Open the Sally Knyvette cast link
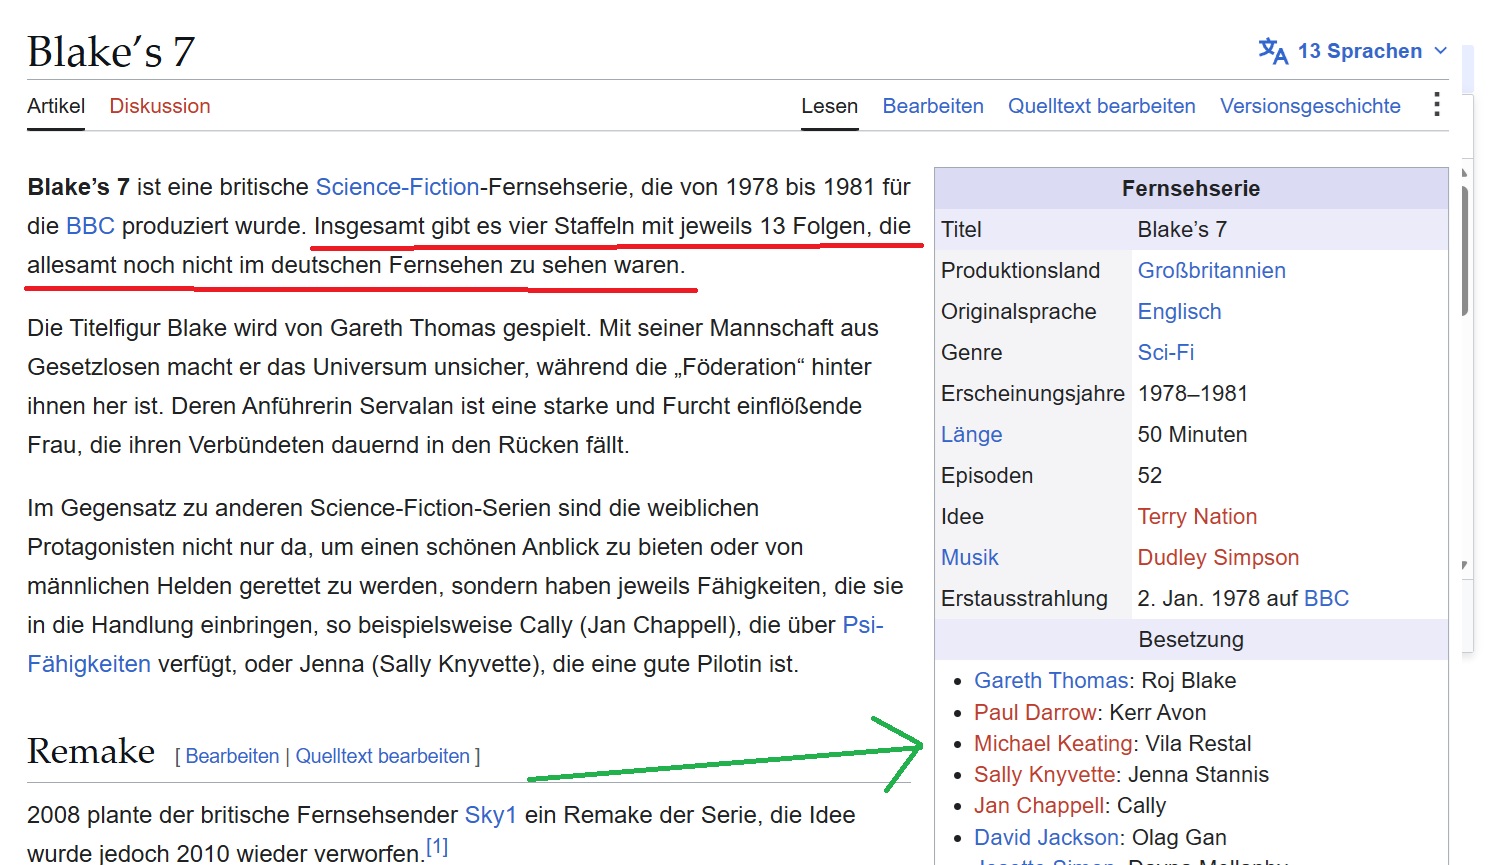The image size is (1503, 865). 1044,774
